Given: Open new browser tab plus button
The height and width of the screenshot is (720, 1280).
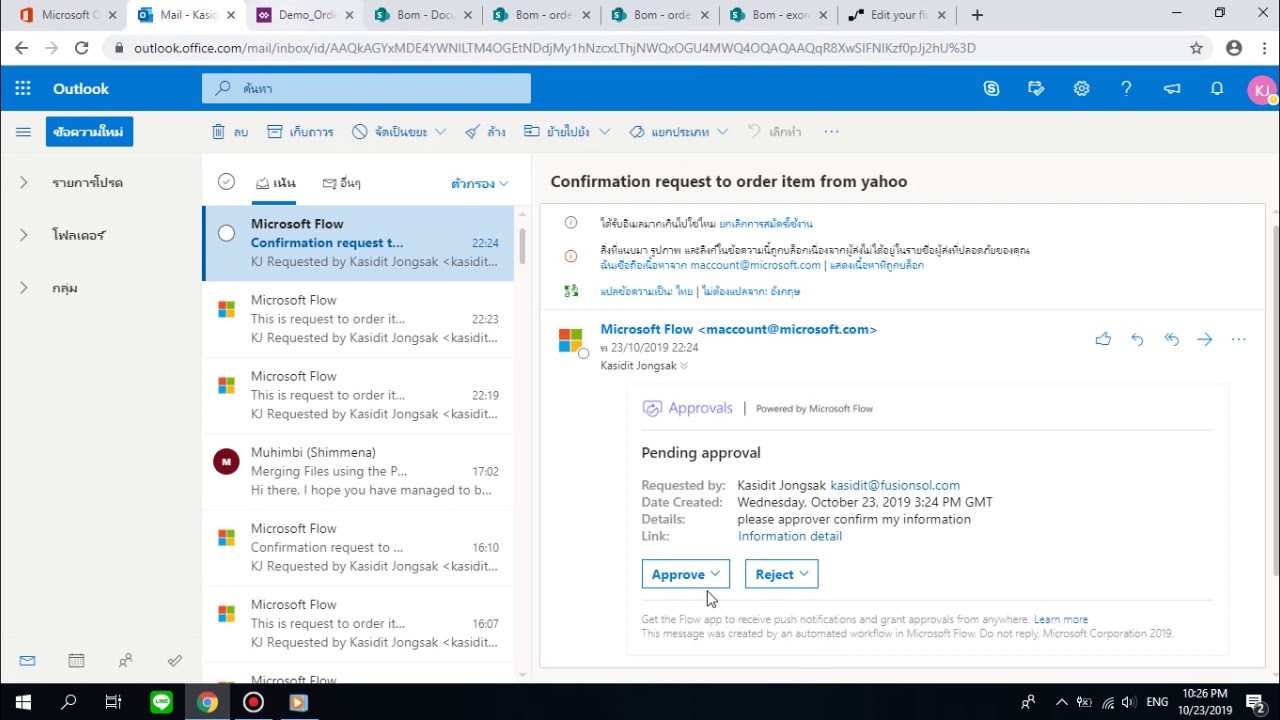Looking at the screenshot, I should point(977,15).
